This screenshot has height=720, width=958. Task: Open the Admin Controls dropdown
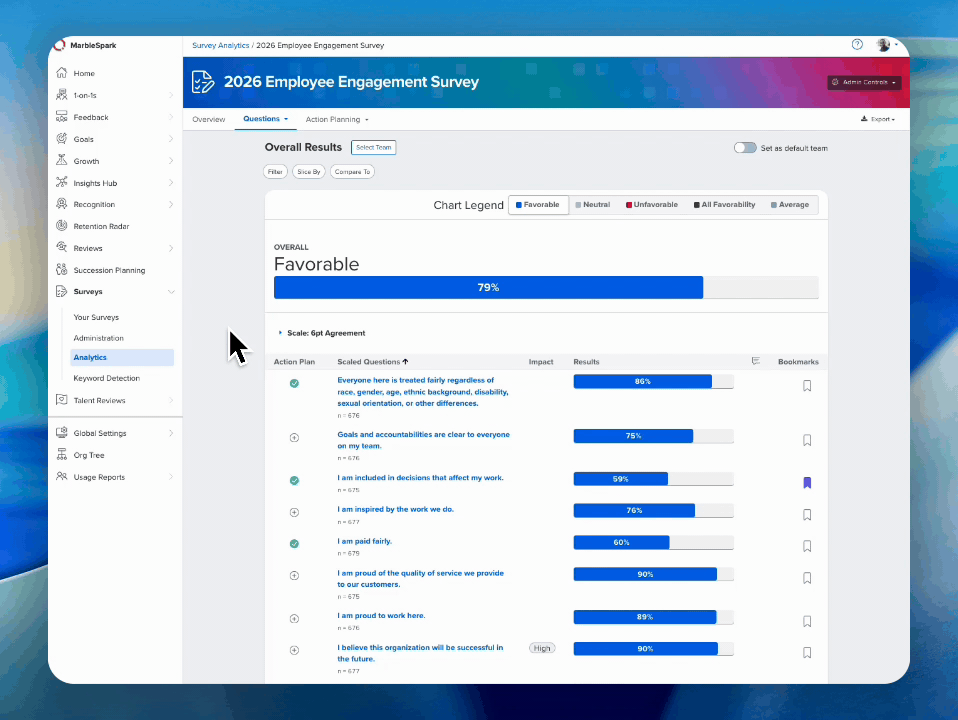click(864, 83)
